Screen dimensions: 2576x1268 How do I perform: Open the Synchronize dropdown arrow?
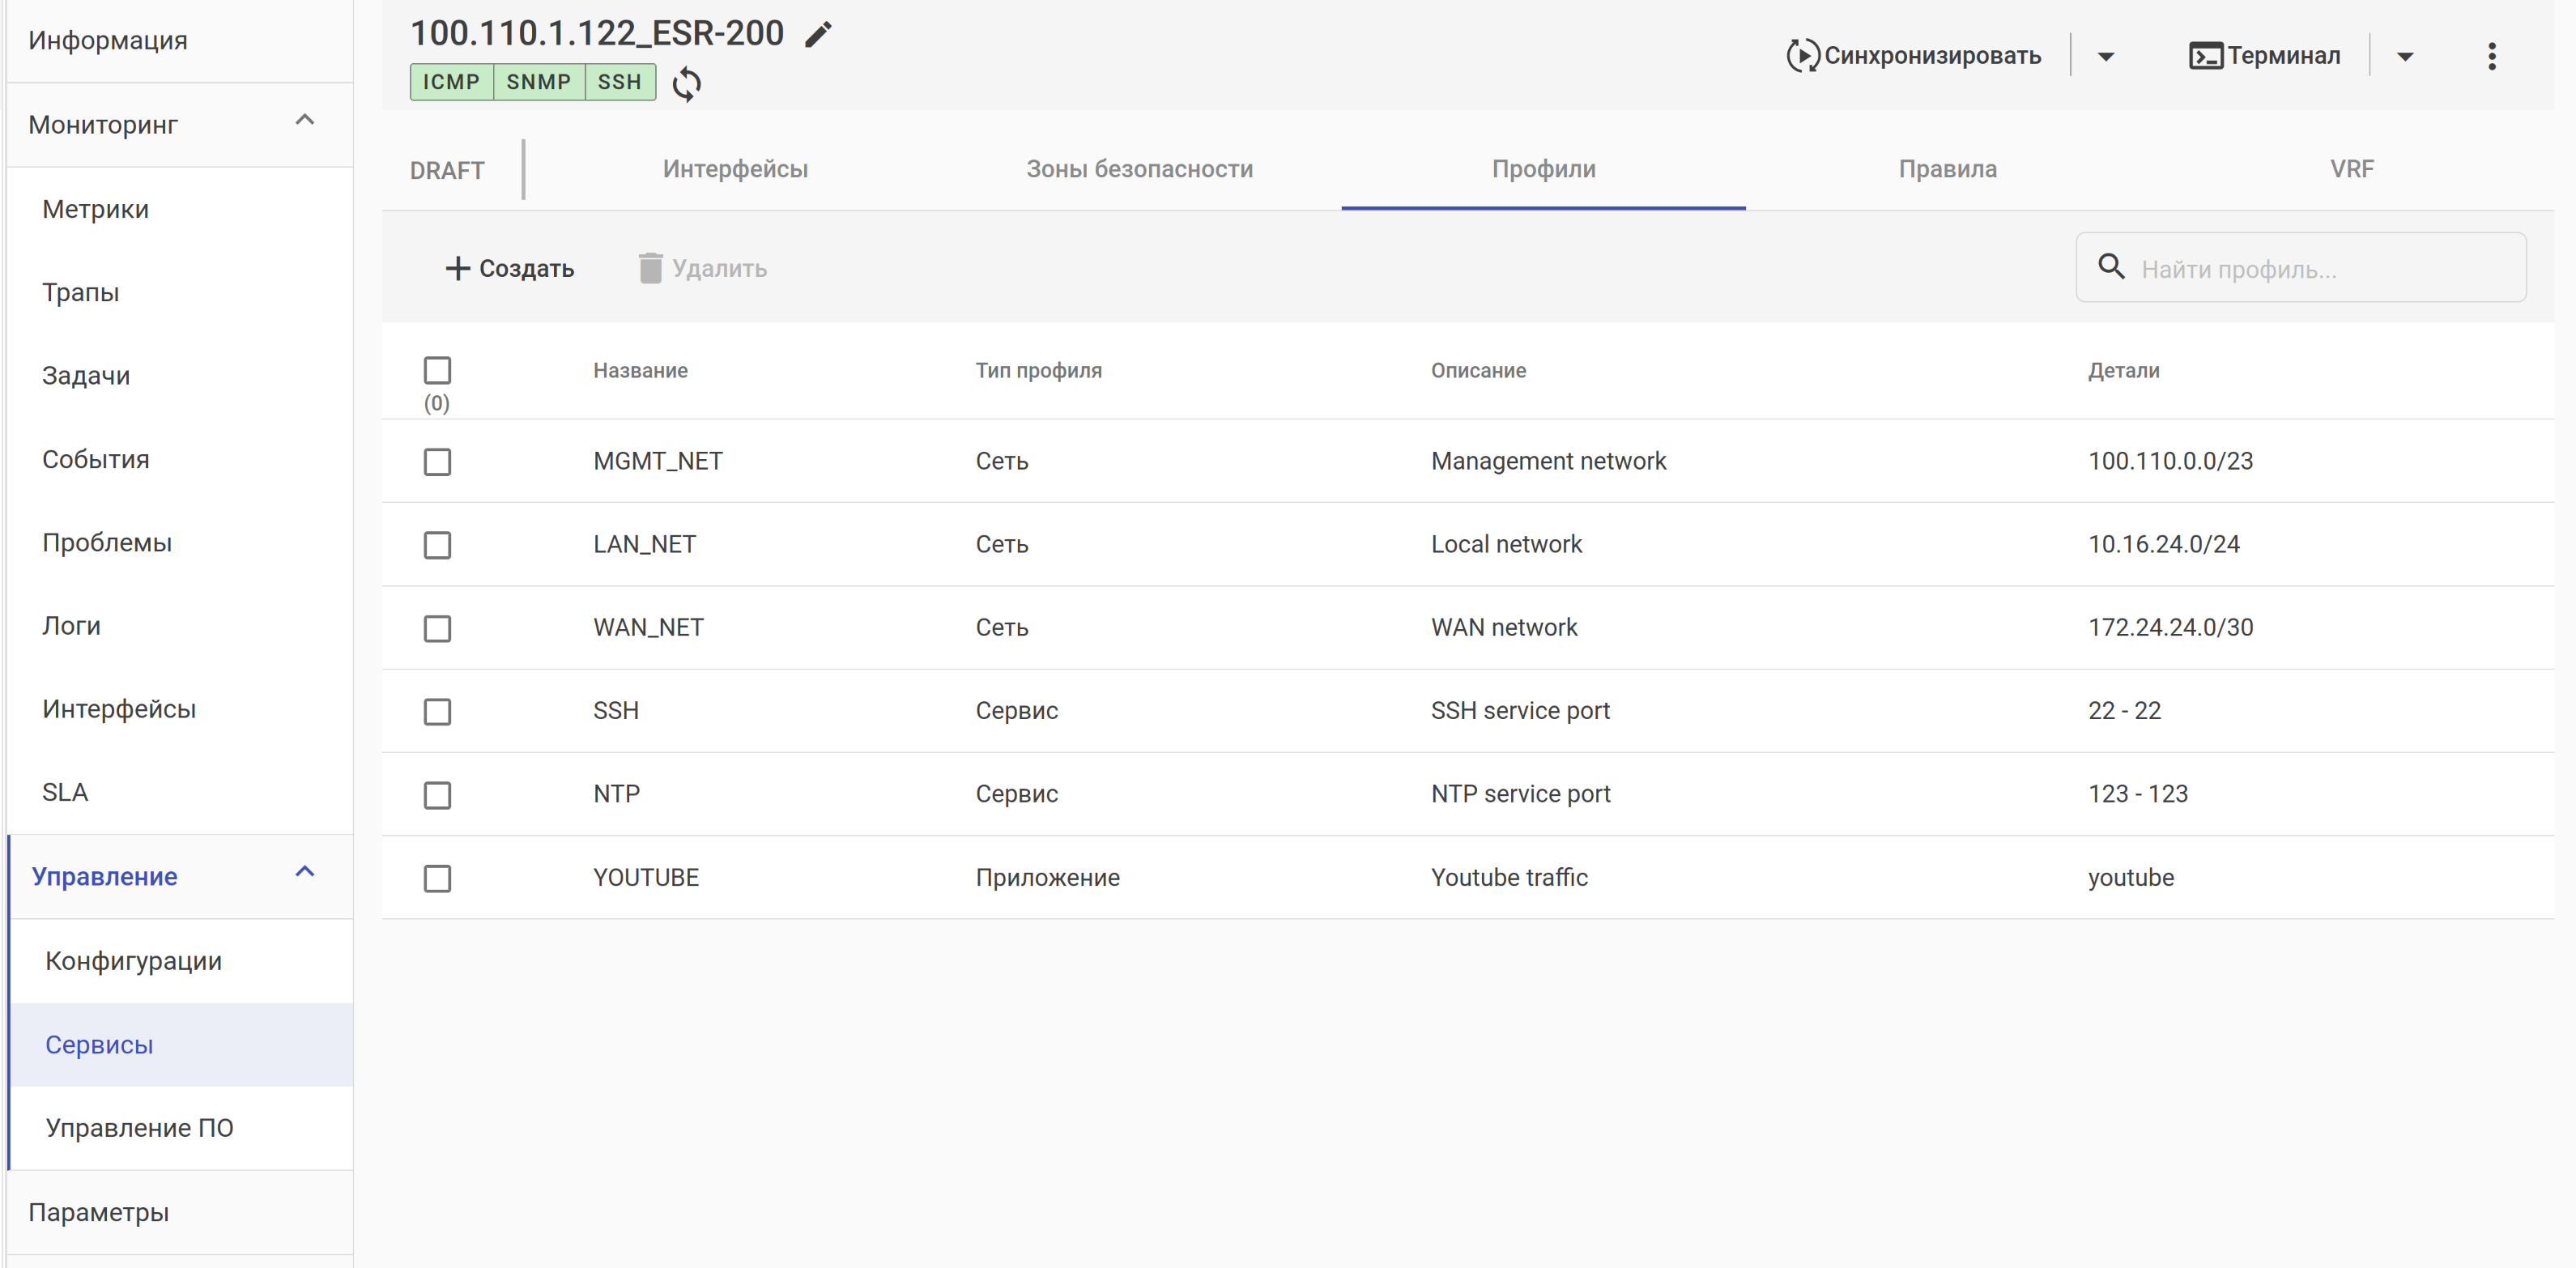(x=2105, y=56)
